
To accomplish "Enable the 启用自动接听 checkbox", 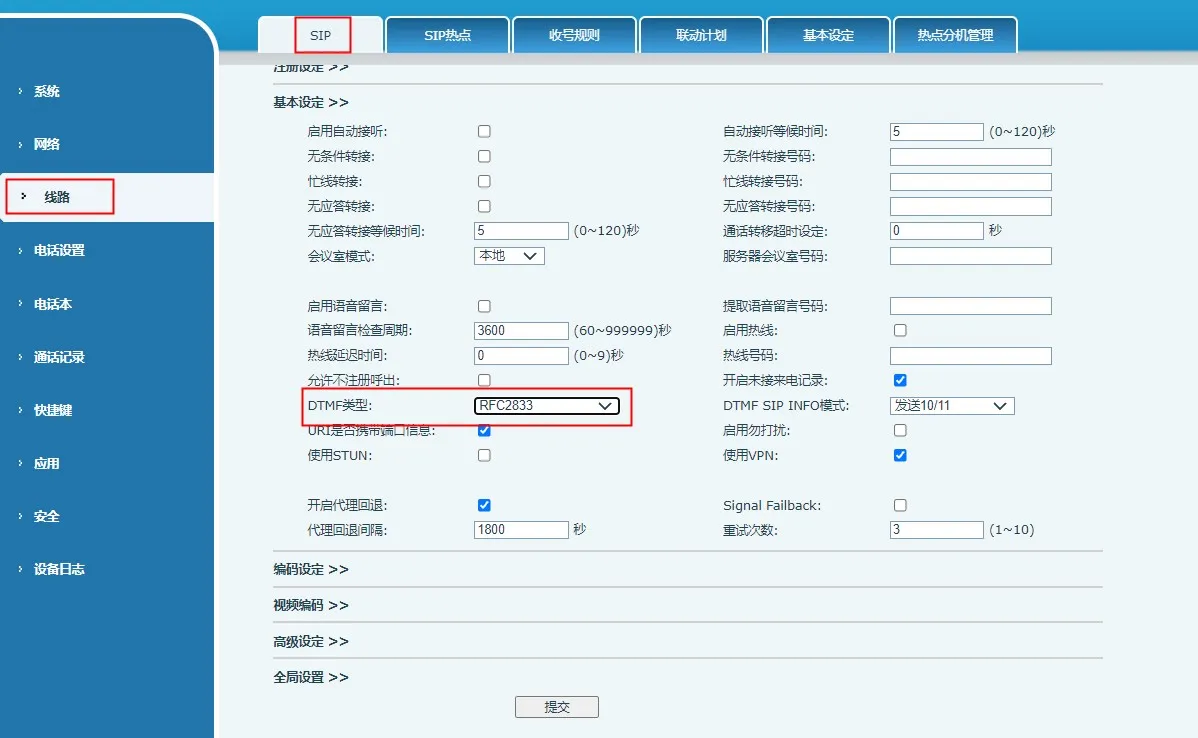I will click(x=484, y=130).
